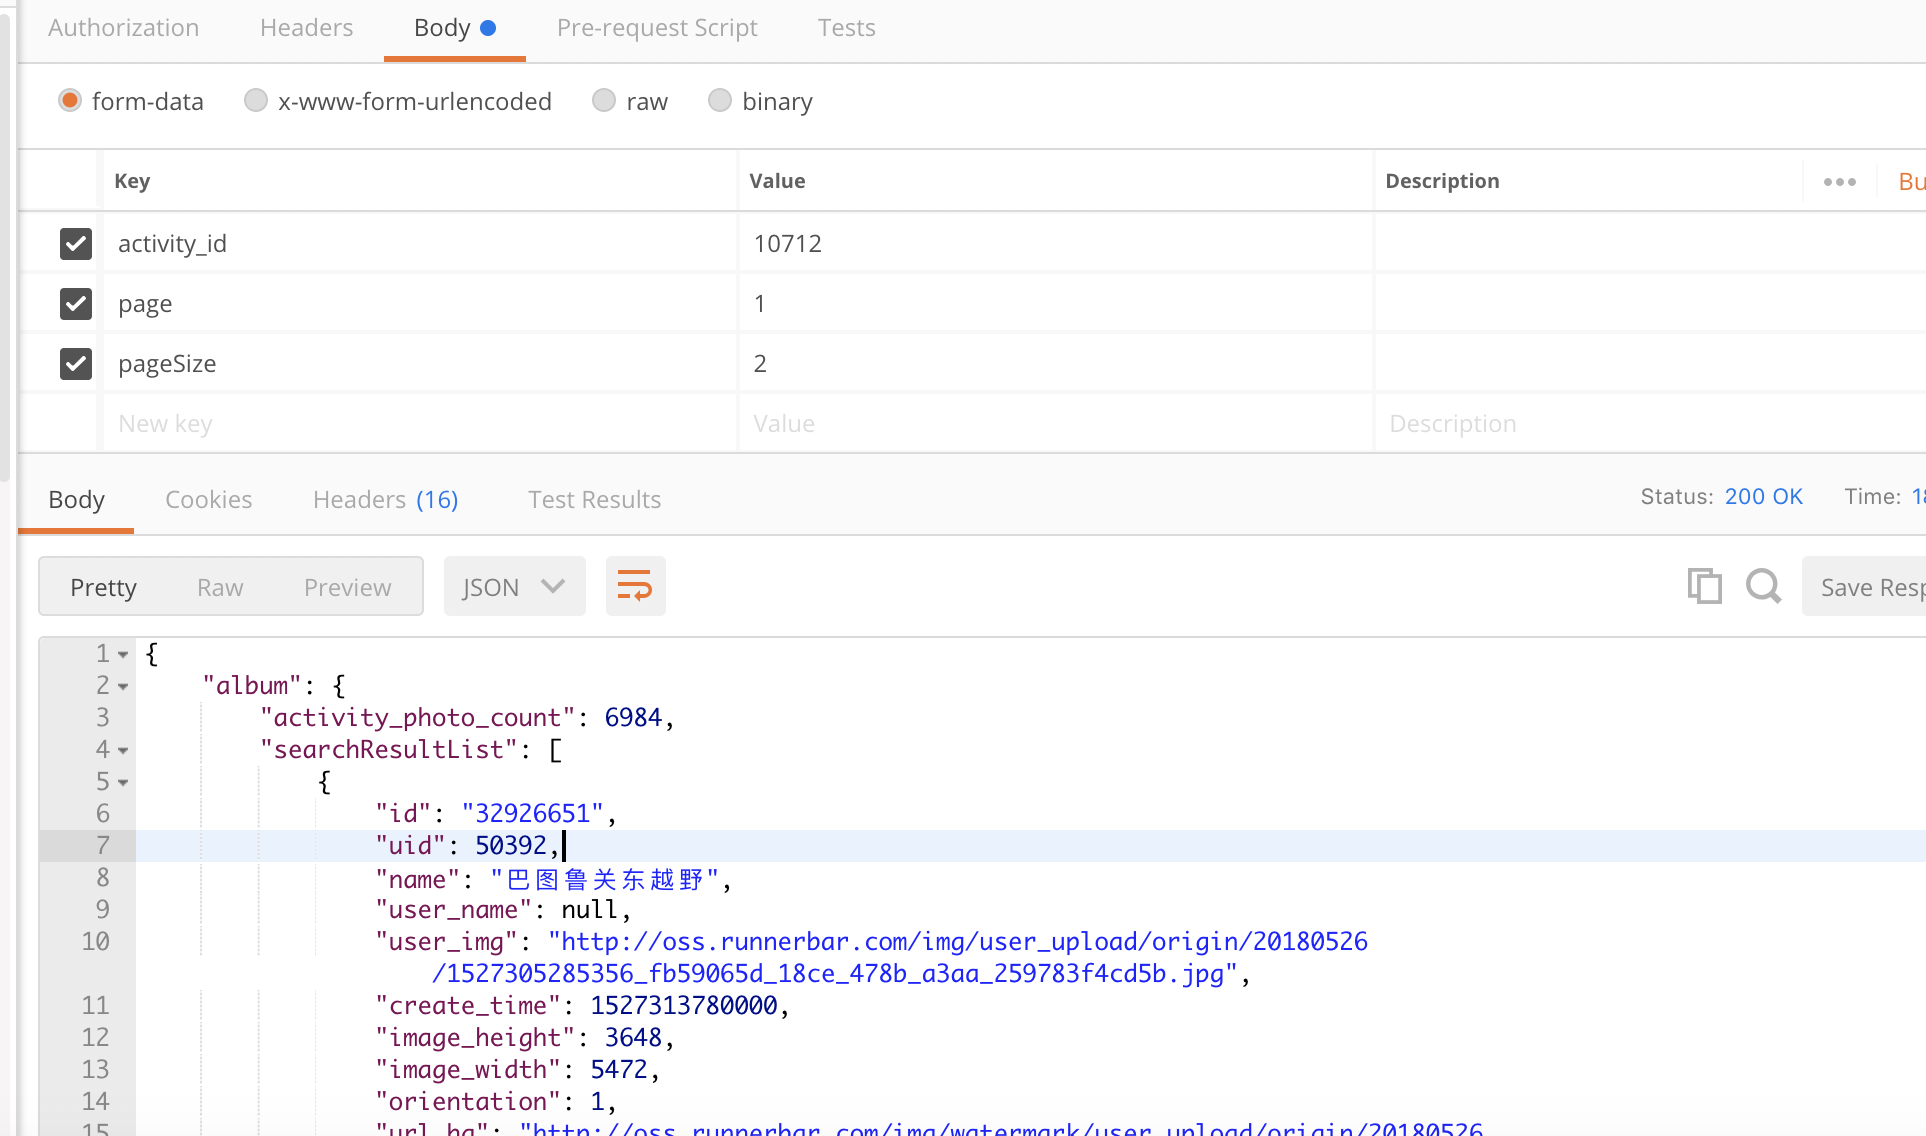Click the New key input field

(x=420, y=423)
